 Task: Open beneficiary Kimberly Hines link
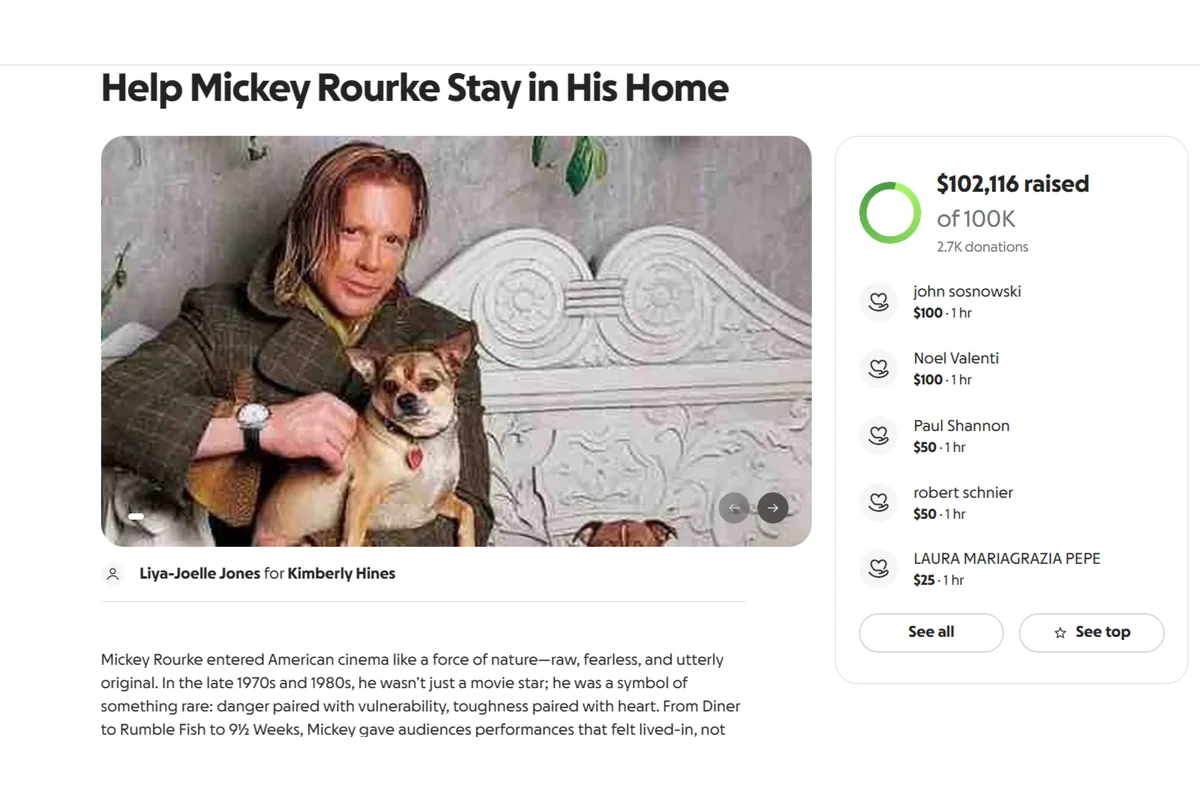coord(341,574)
